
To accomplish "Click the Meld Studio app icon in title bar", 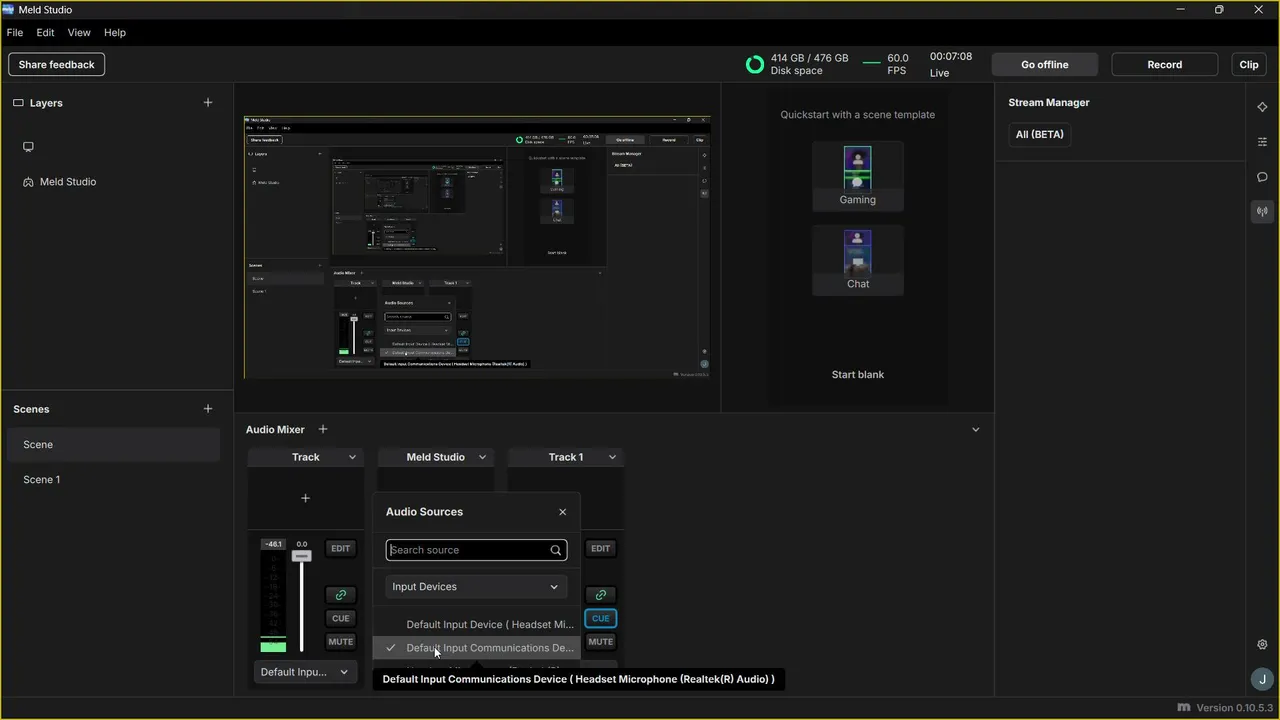I will tap(8, 10).
